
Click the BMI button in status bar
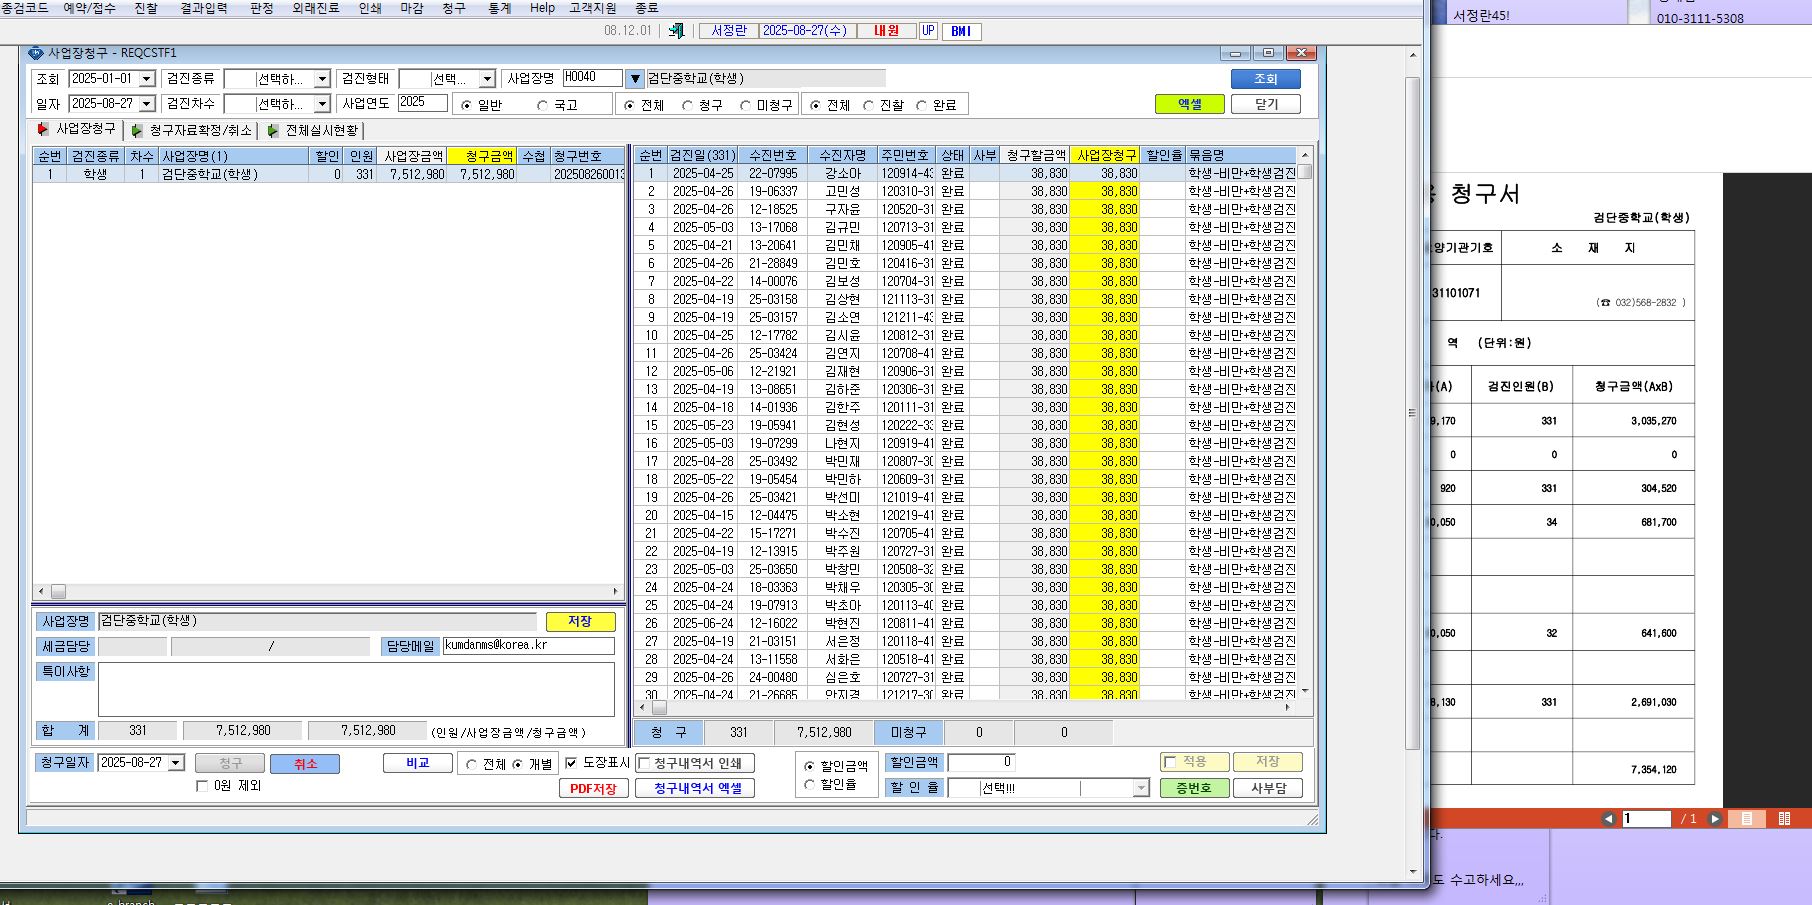click(961, 31)
